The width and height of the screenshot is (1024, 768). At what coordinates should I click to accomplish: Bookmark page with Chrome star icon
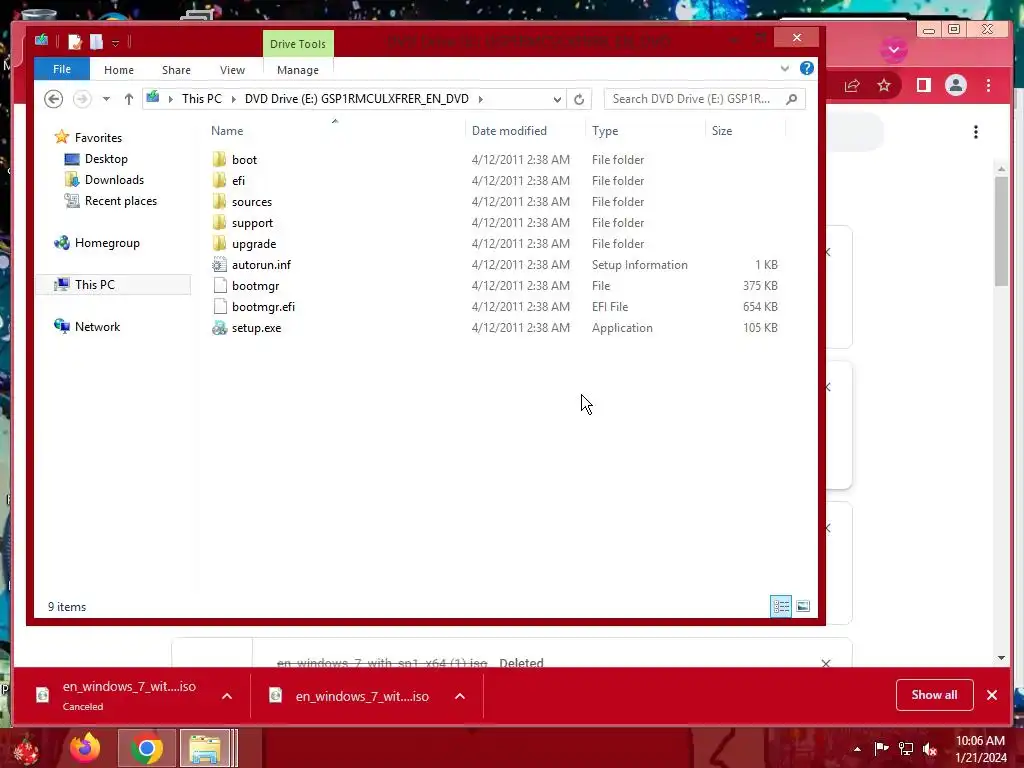pos(884,85)
